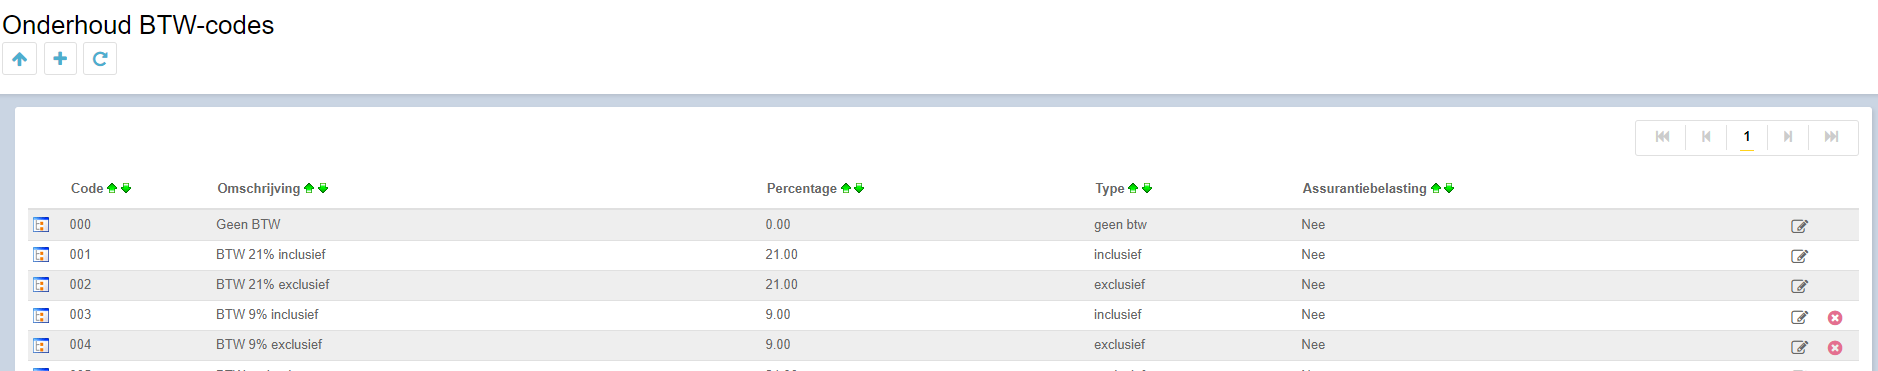This screenshot has width=1878, height=371.
Task: Click the 'Onderhoud BTW-codes' page title
Action: point(138,24)
